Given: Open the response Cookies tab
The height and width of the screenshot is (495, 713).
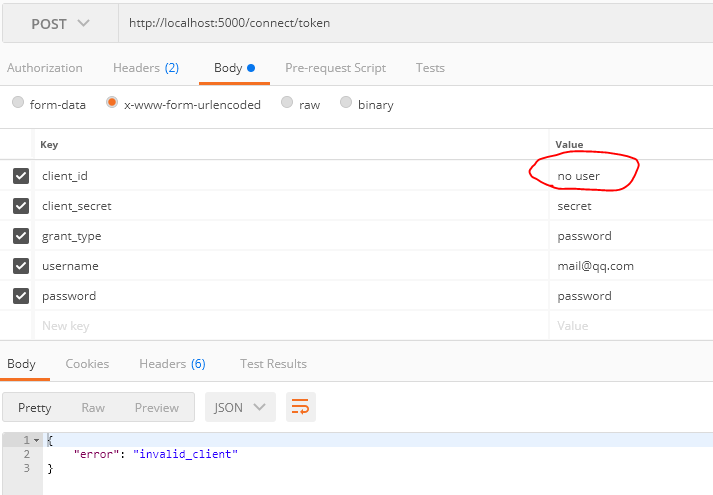Looking at the screenshot, I should [87, 364].
